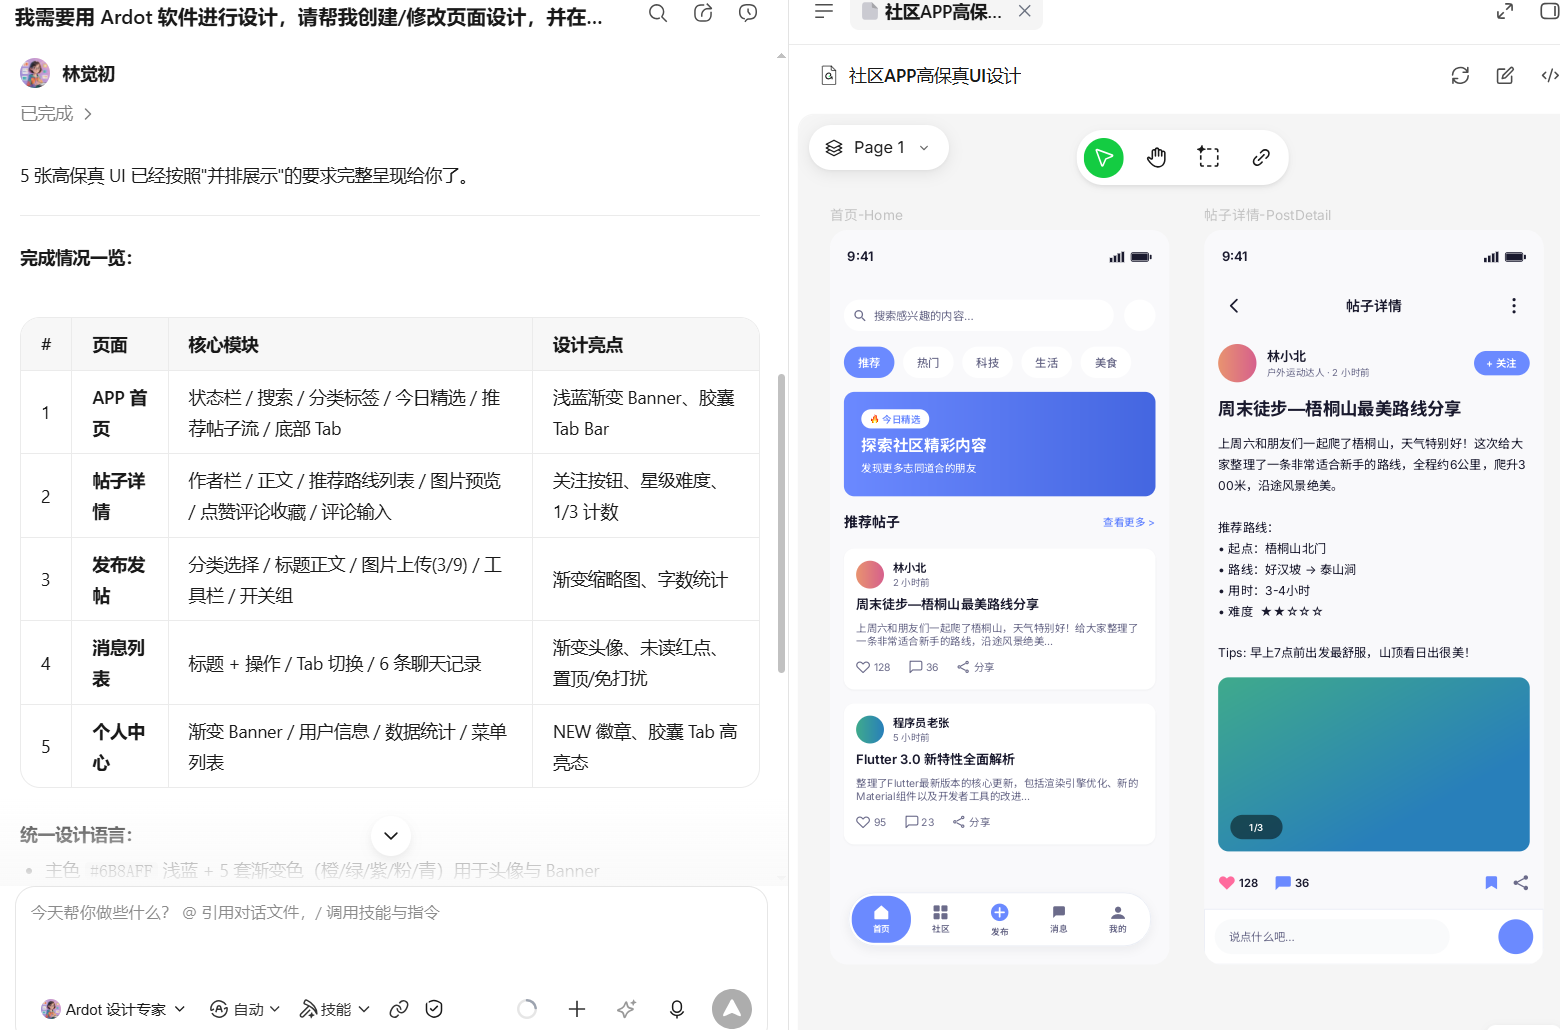
Task: Click the search icon in chat header
Action: click(x=657, y=13)
